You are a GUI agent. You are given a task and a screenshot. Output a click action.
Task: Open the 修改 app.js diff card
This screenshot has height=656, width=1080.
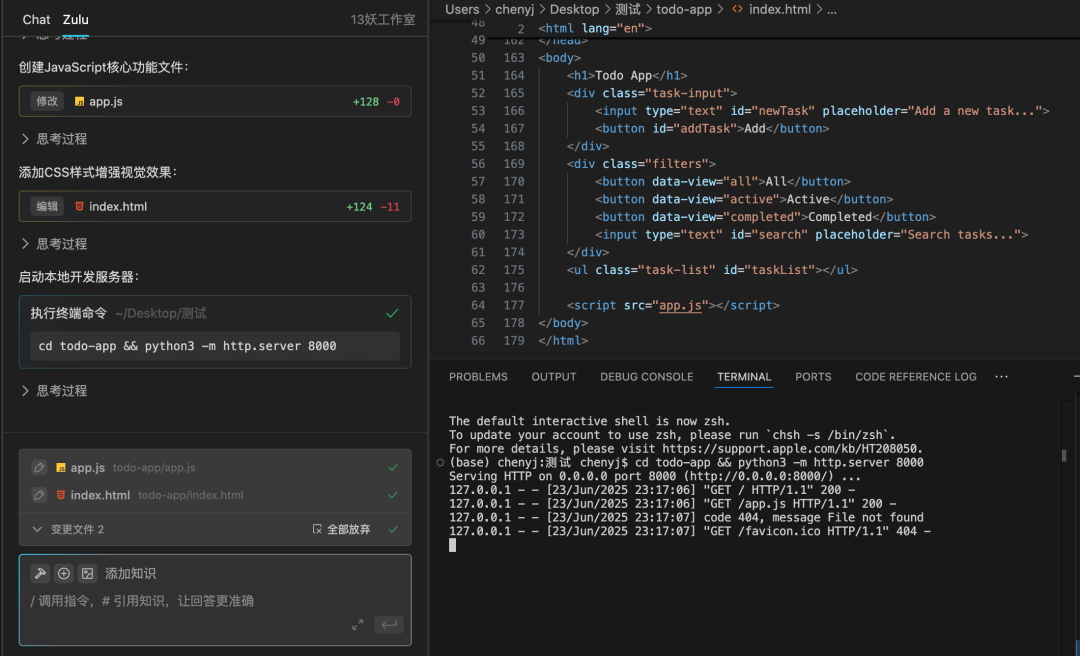215,101
